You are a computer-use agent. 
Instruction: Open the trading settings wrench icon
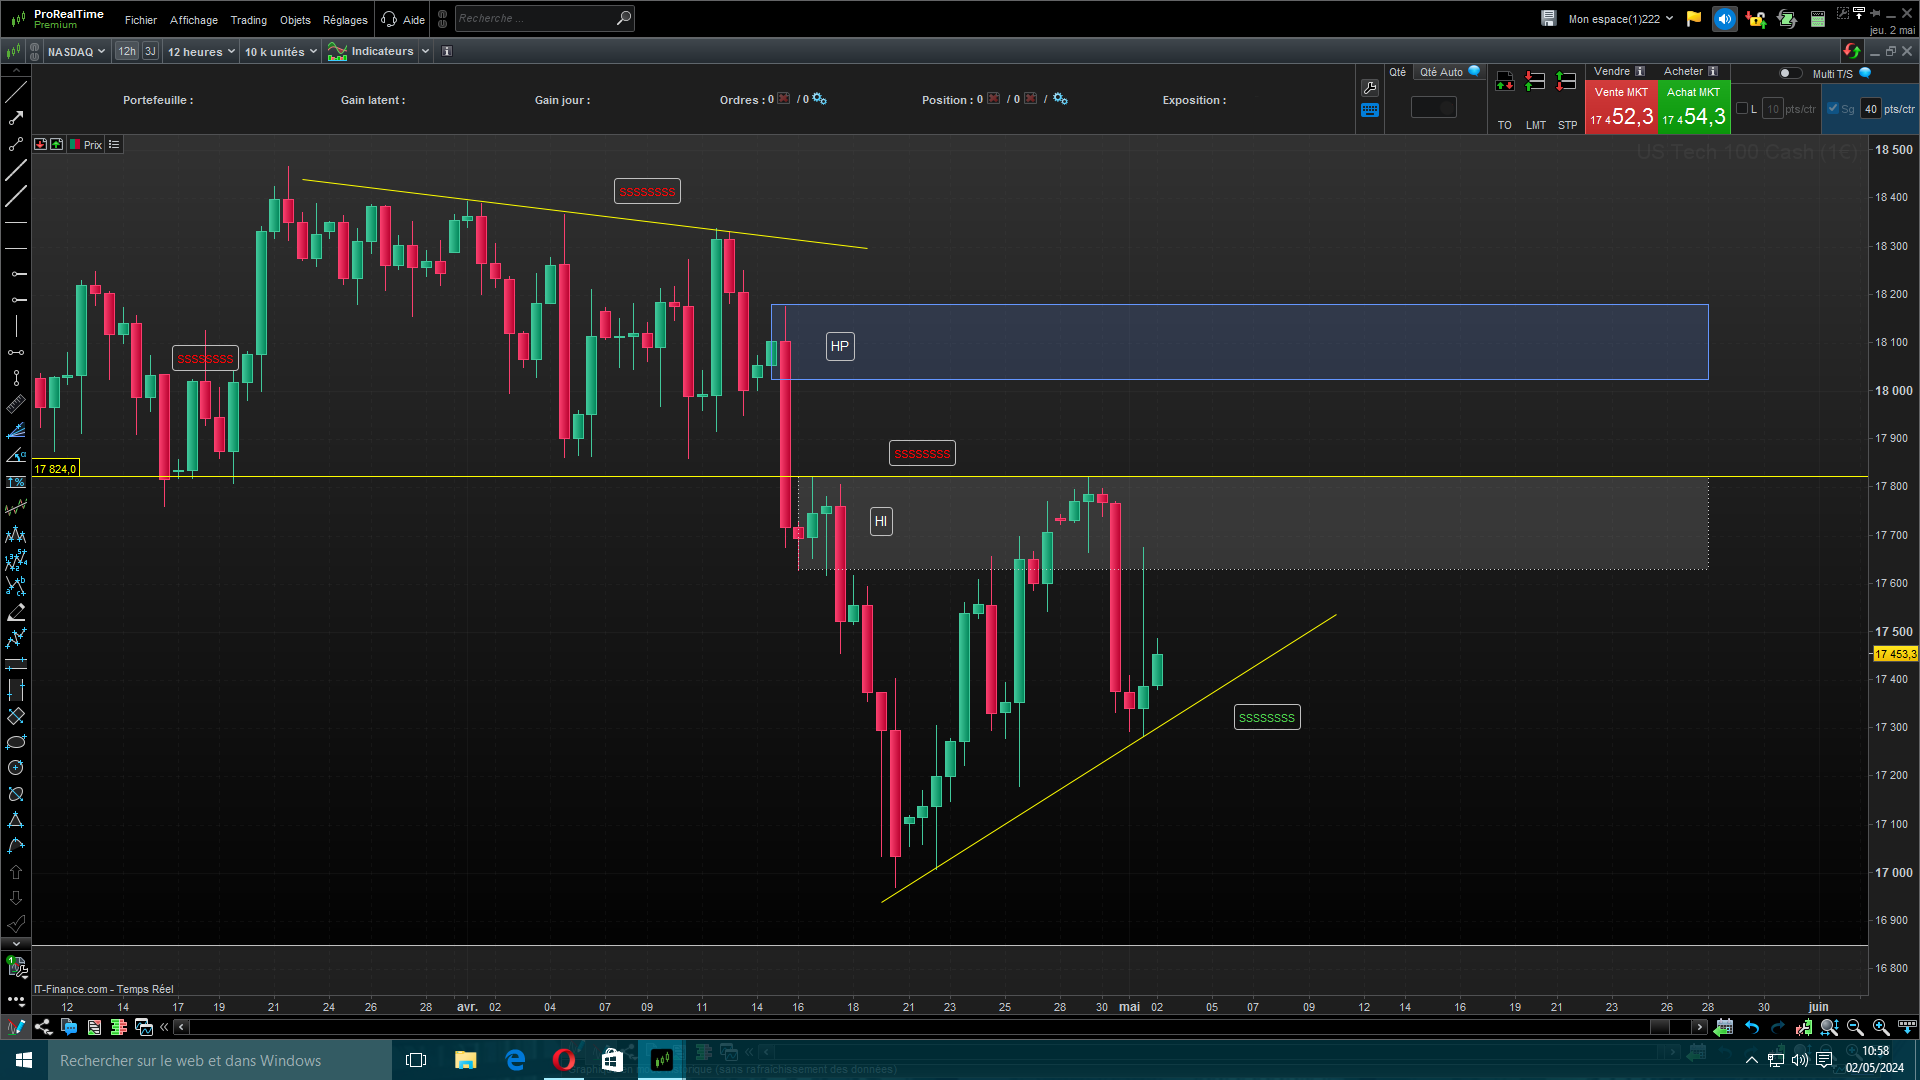1370,88
